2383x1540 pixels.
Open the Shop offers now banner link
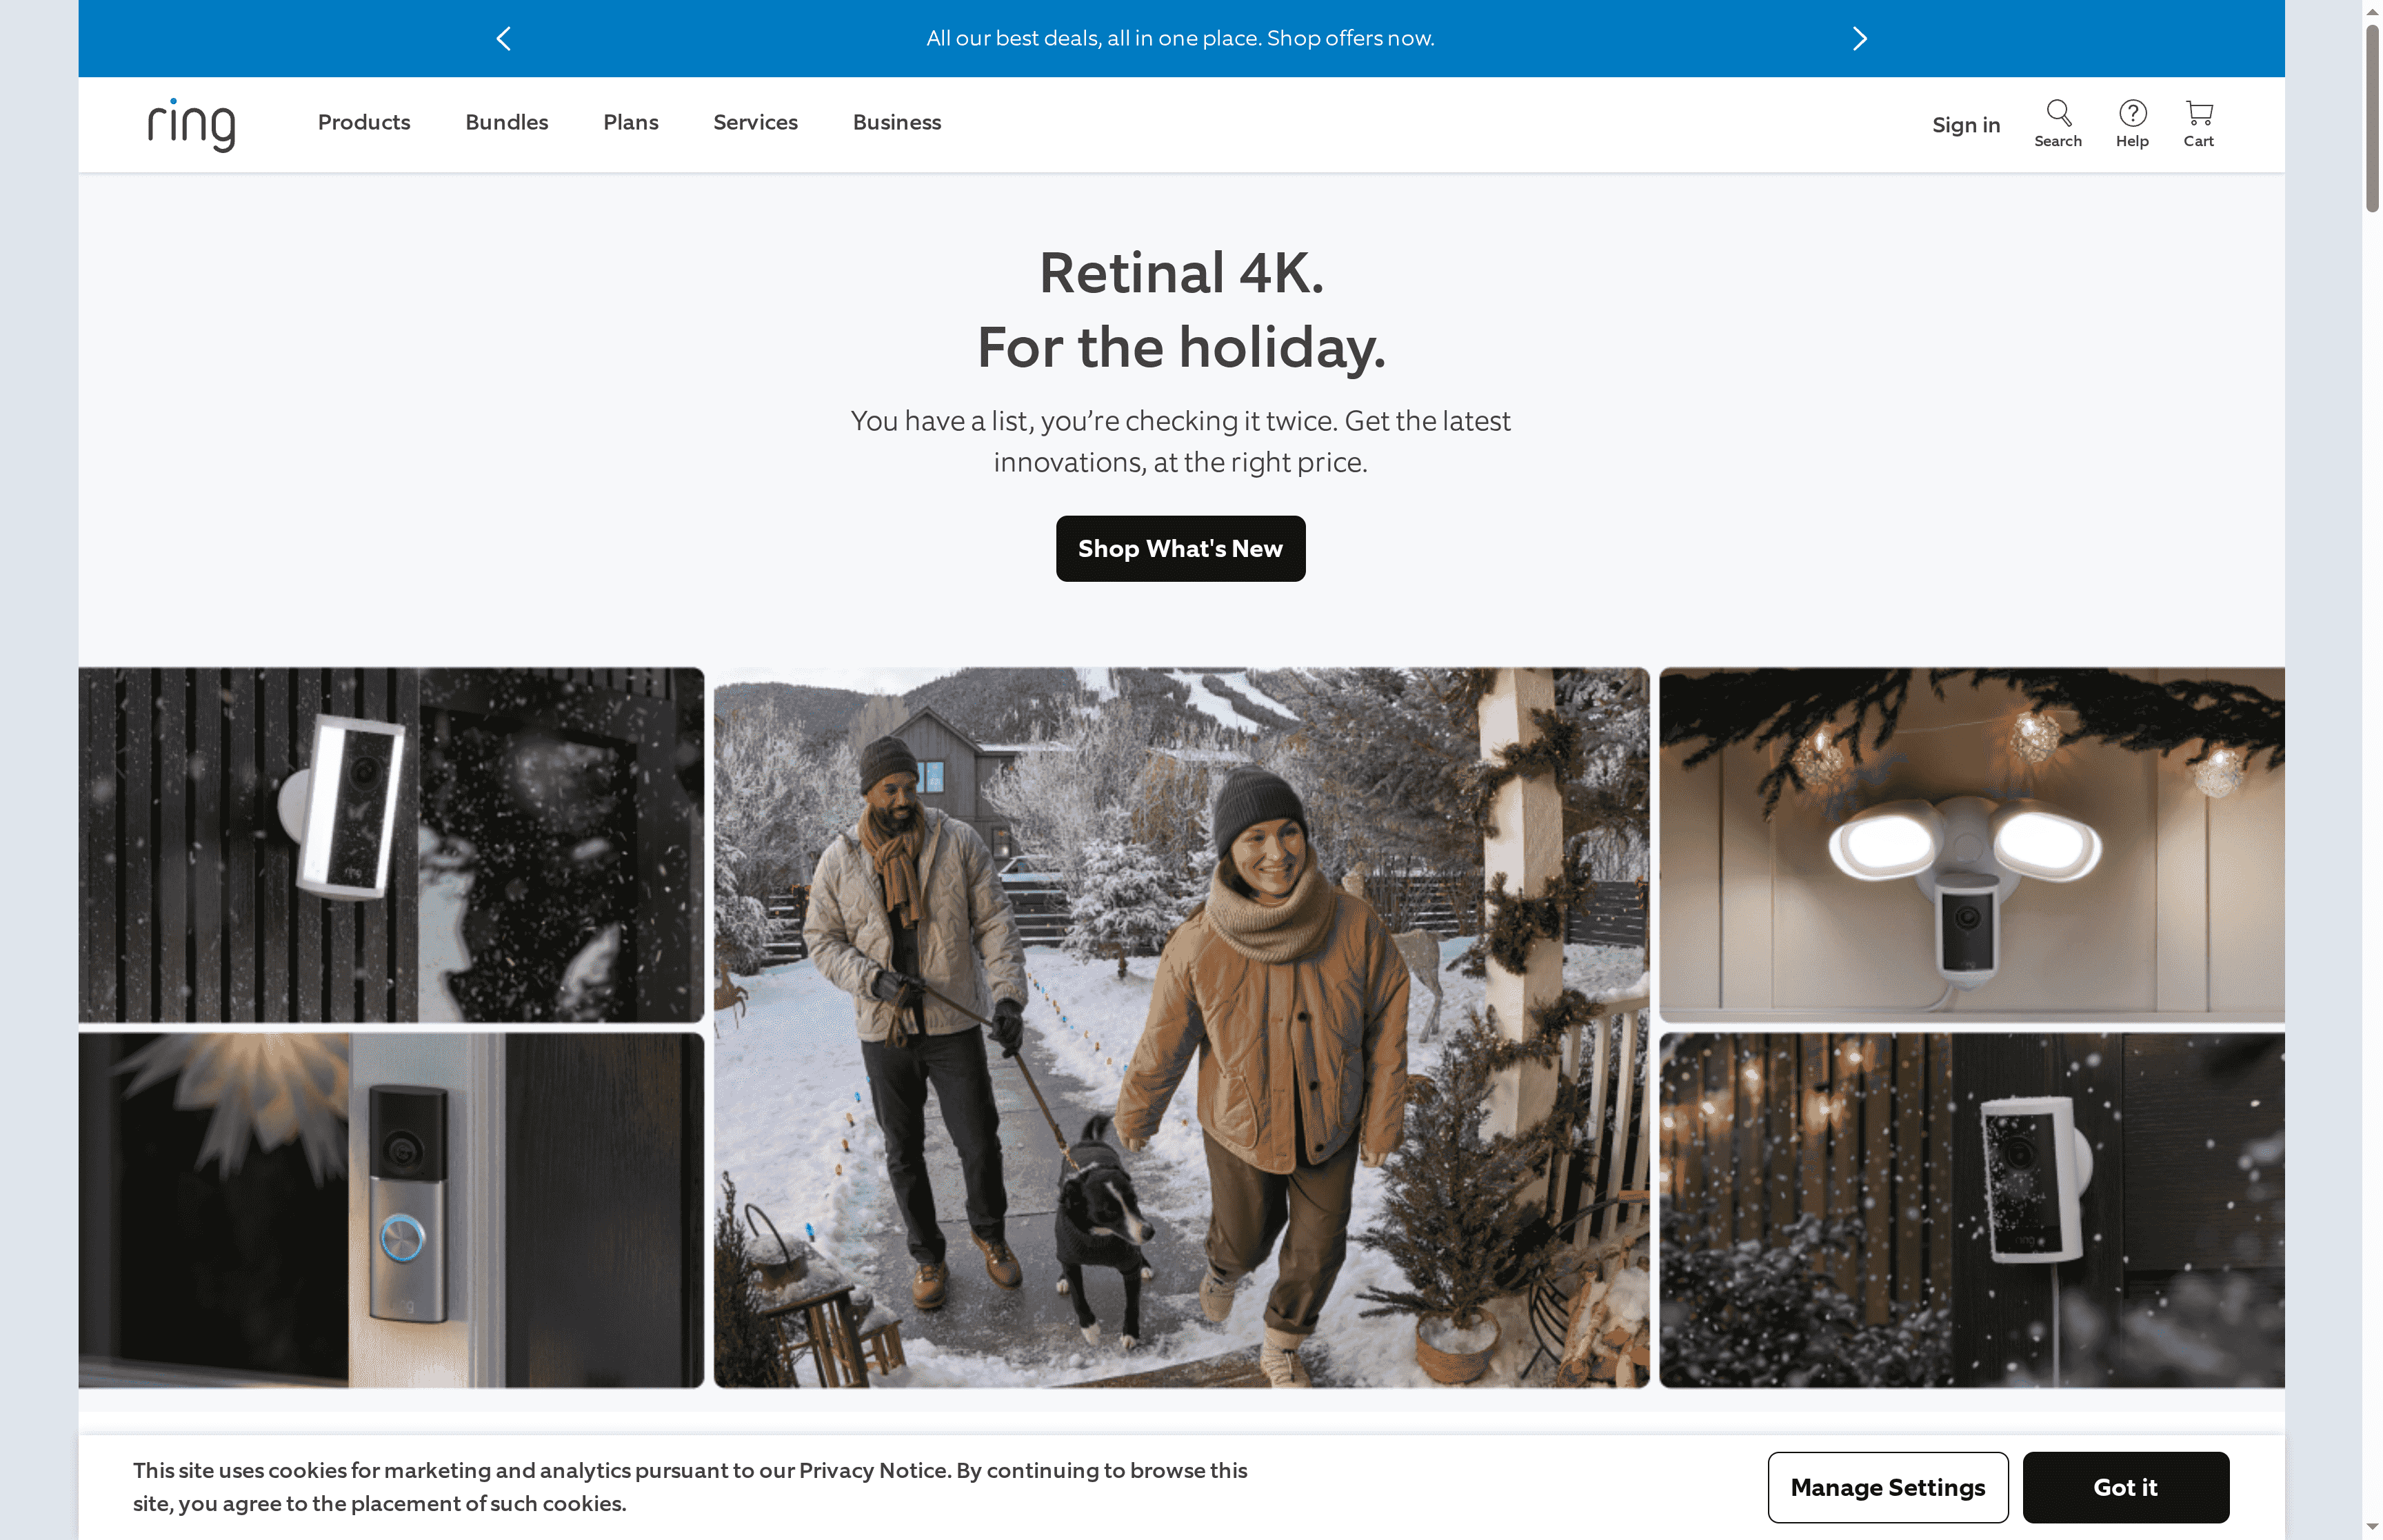pos(1180,38)
